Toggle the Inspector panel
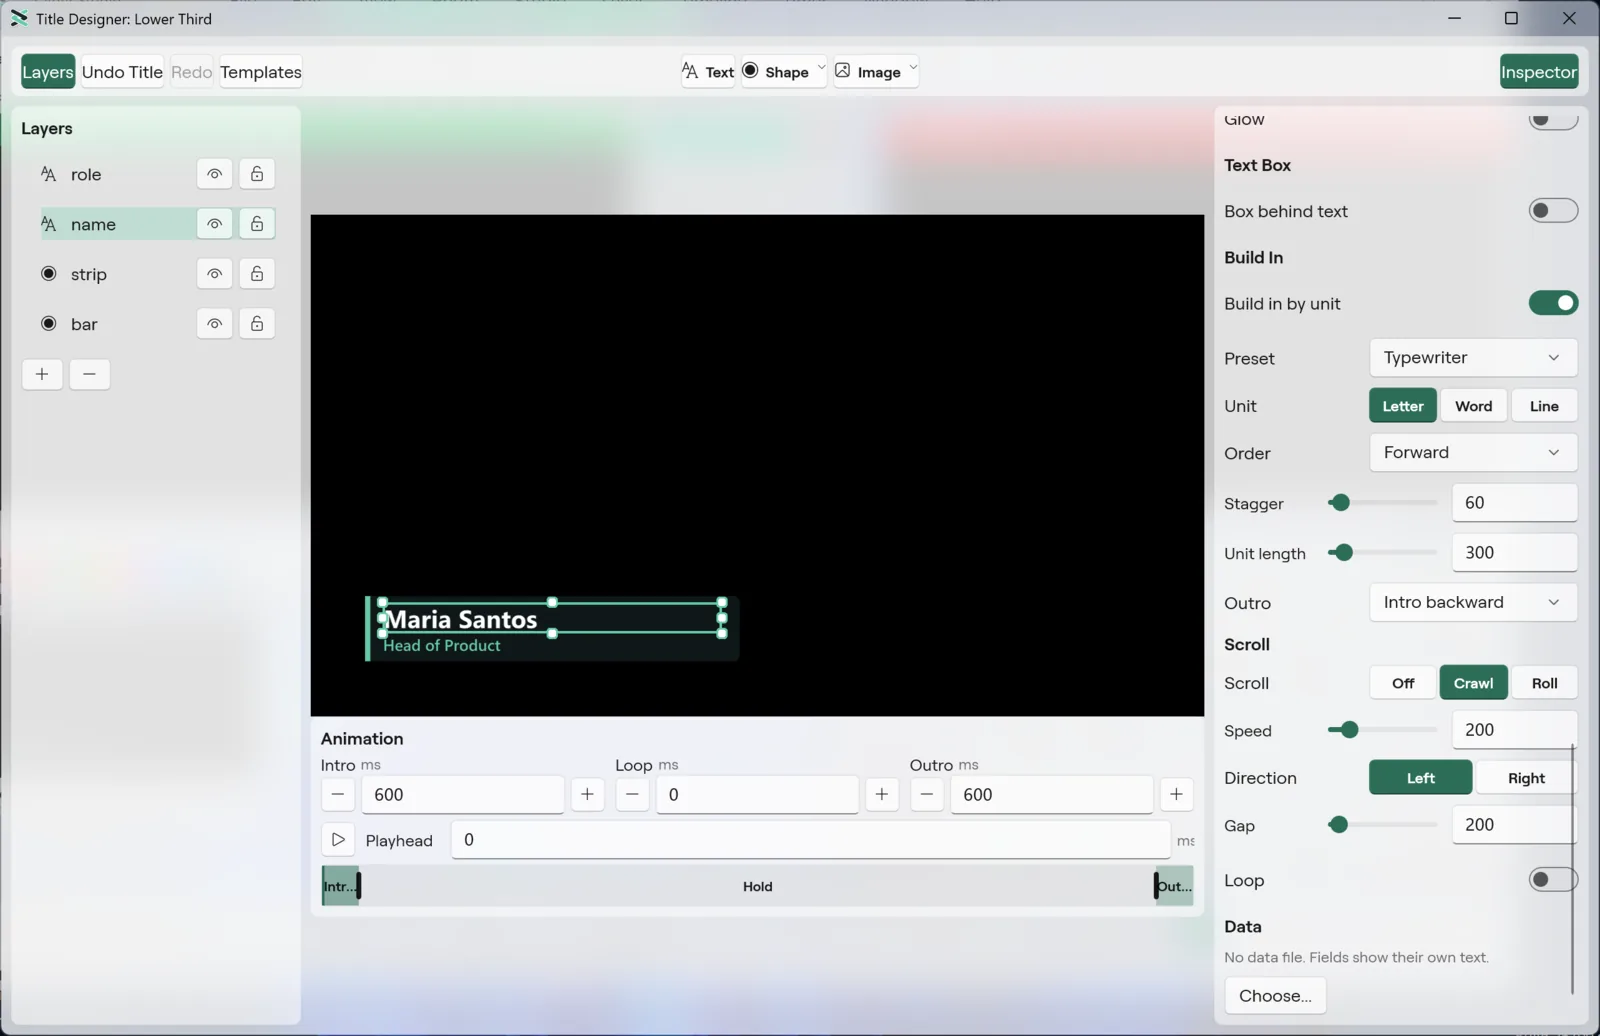Image resolution: width=1600 pixels, height=1036 pixels. pos(1538,72)
